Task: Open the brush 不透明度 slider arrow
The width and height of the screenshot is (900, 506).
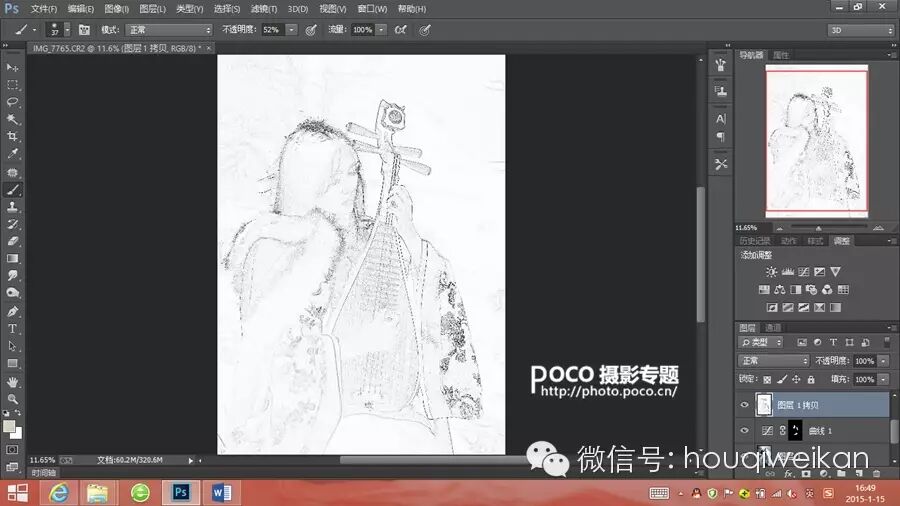Action: tap(292, 30)
